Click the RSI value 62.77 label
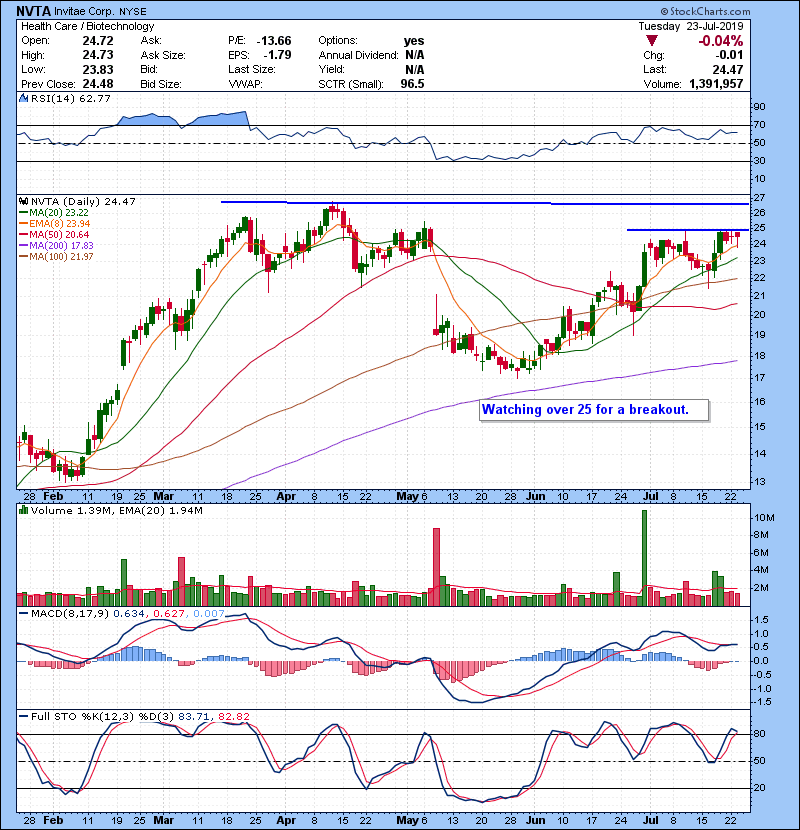Viewport: 800px width, 830px height. pos(93,98)
